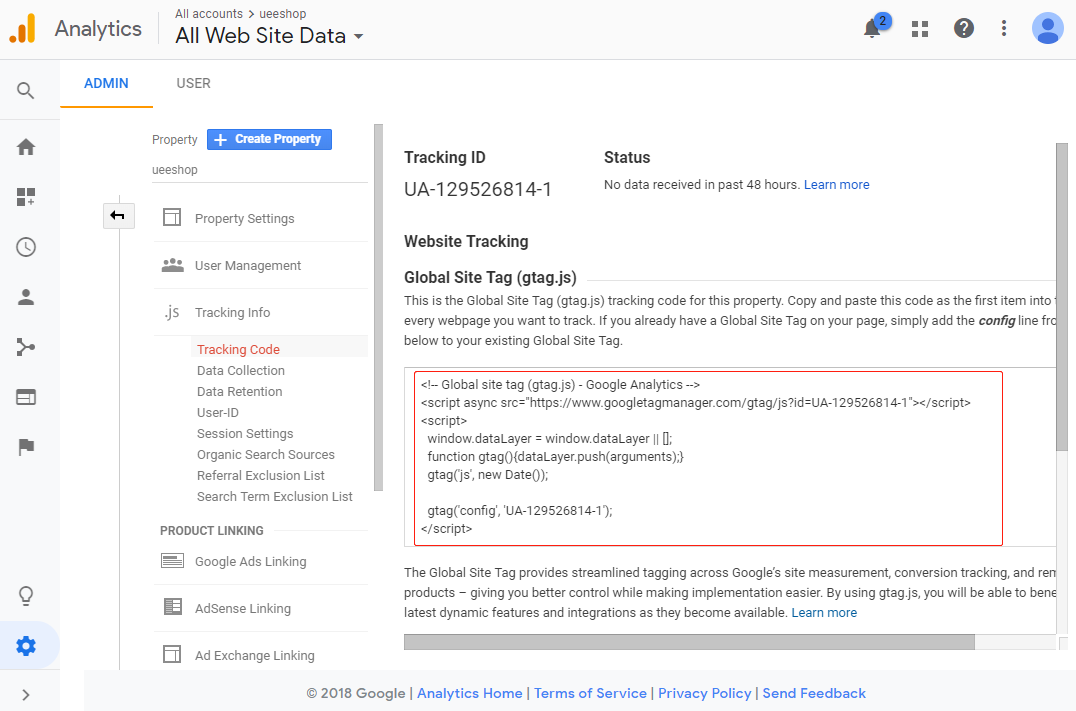
Task: Open Terms of Service footer link
Action: click(590, 693)
